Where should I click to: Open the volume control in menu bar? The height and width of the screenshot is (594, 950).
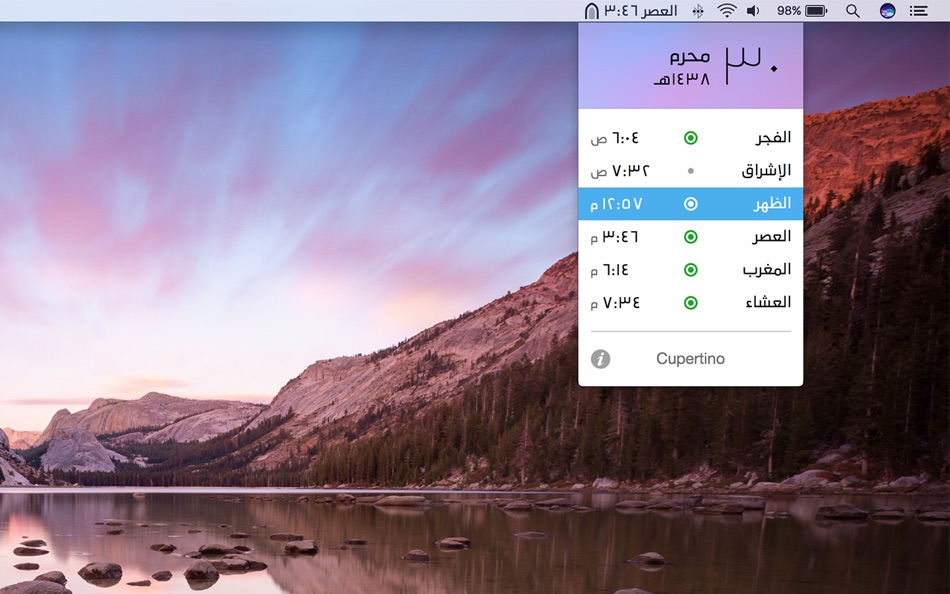(753, 11)
